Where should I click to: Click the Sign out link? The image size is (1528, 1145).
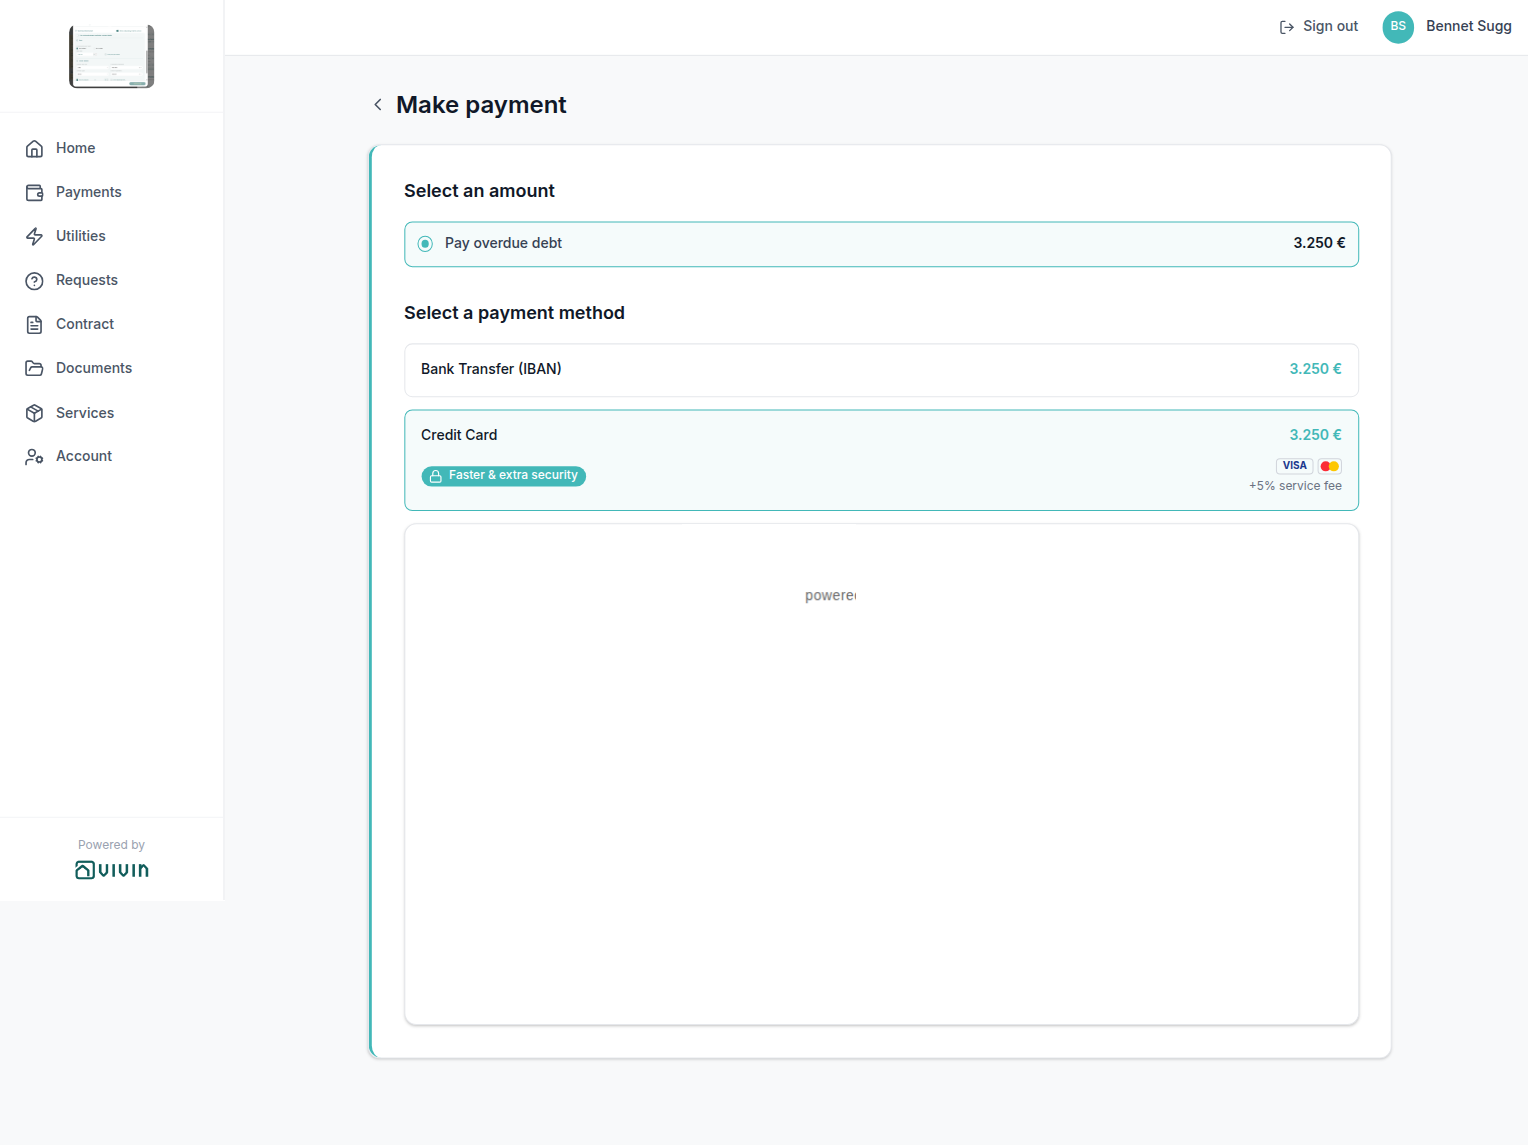pyautogui.click(x=1319, y=27)
